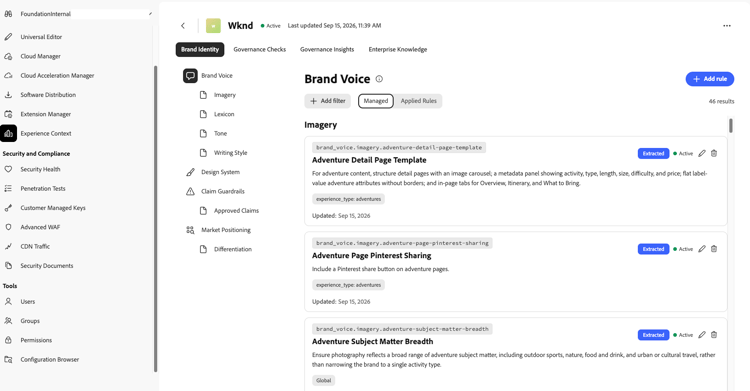Select the Experience Context icon
This screenshot has width=750, height=391.
tap(9, 134)
